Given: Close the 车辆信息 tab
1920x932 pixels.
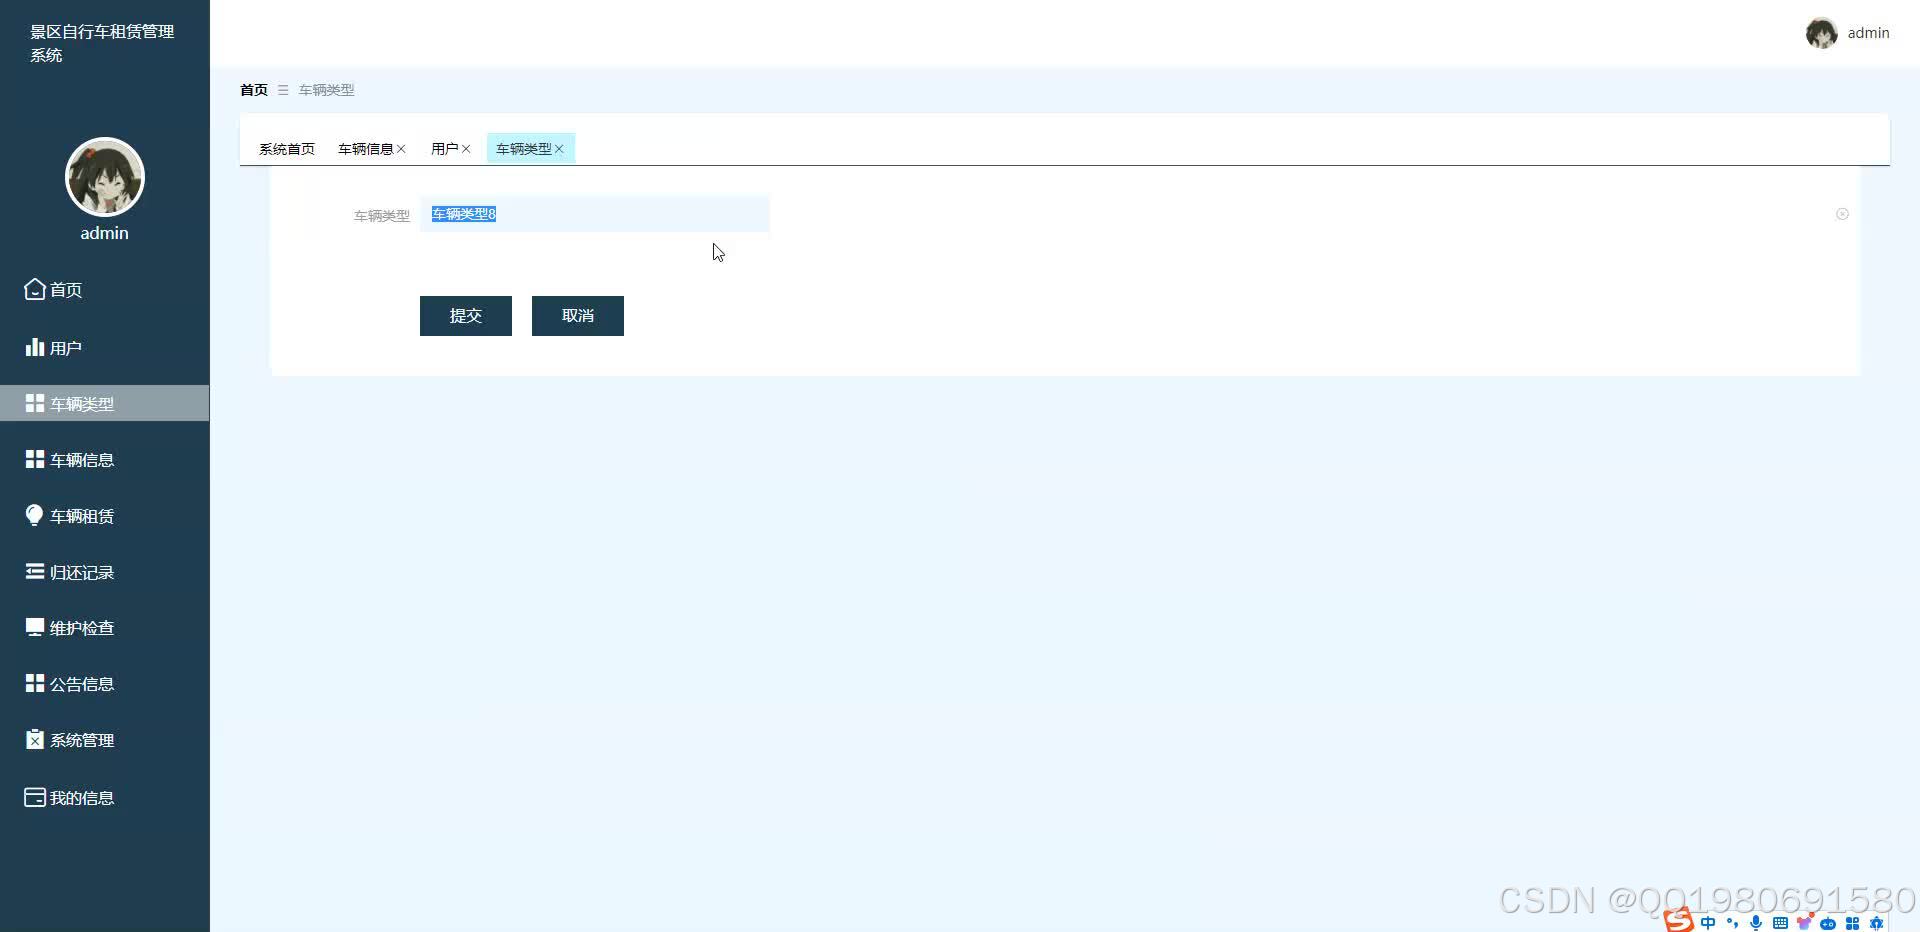Looking at the screenshot, I should click(401, 149).
